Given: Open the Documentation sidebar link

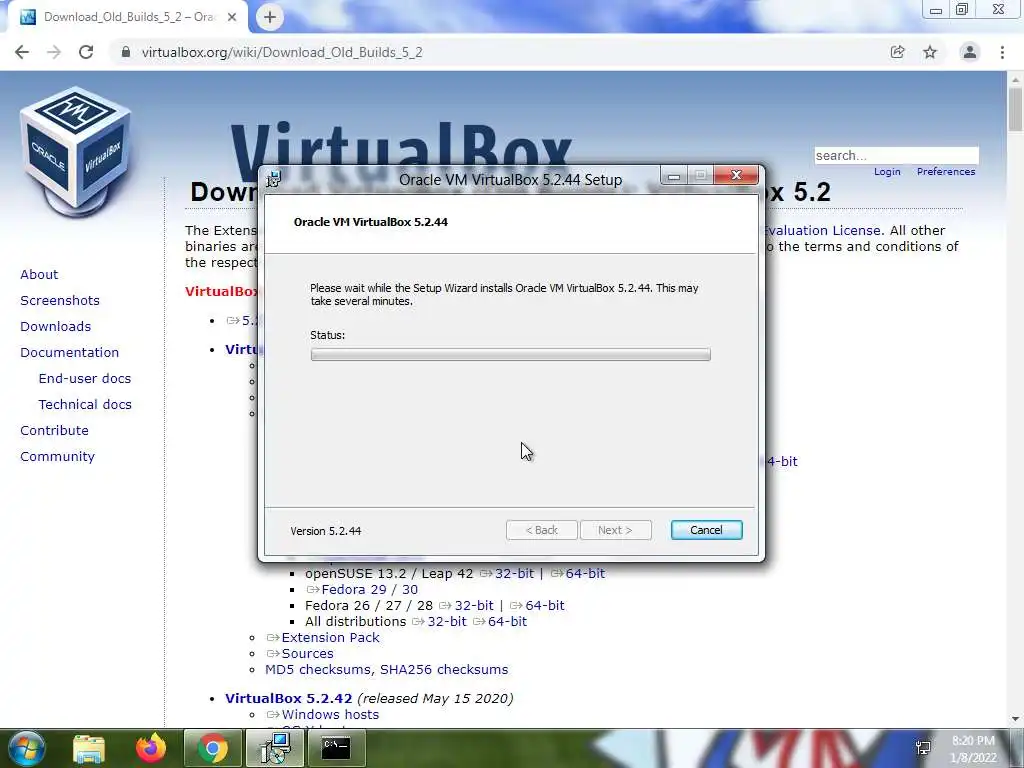Looking at the screenshot, I should click(x=69, y=353).
